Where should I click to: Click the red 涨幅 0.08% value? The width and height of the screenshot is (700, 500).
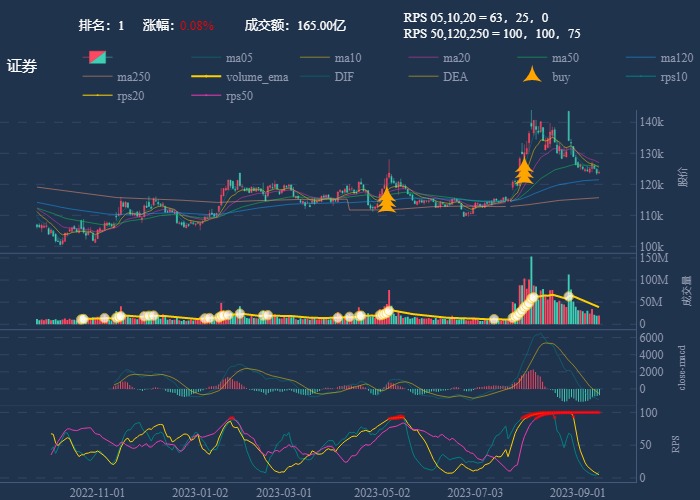point(197,25)
